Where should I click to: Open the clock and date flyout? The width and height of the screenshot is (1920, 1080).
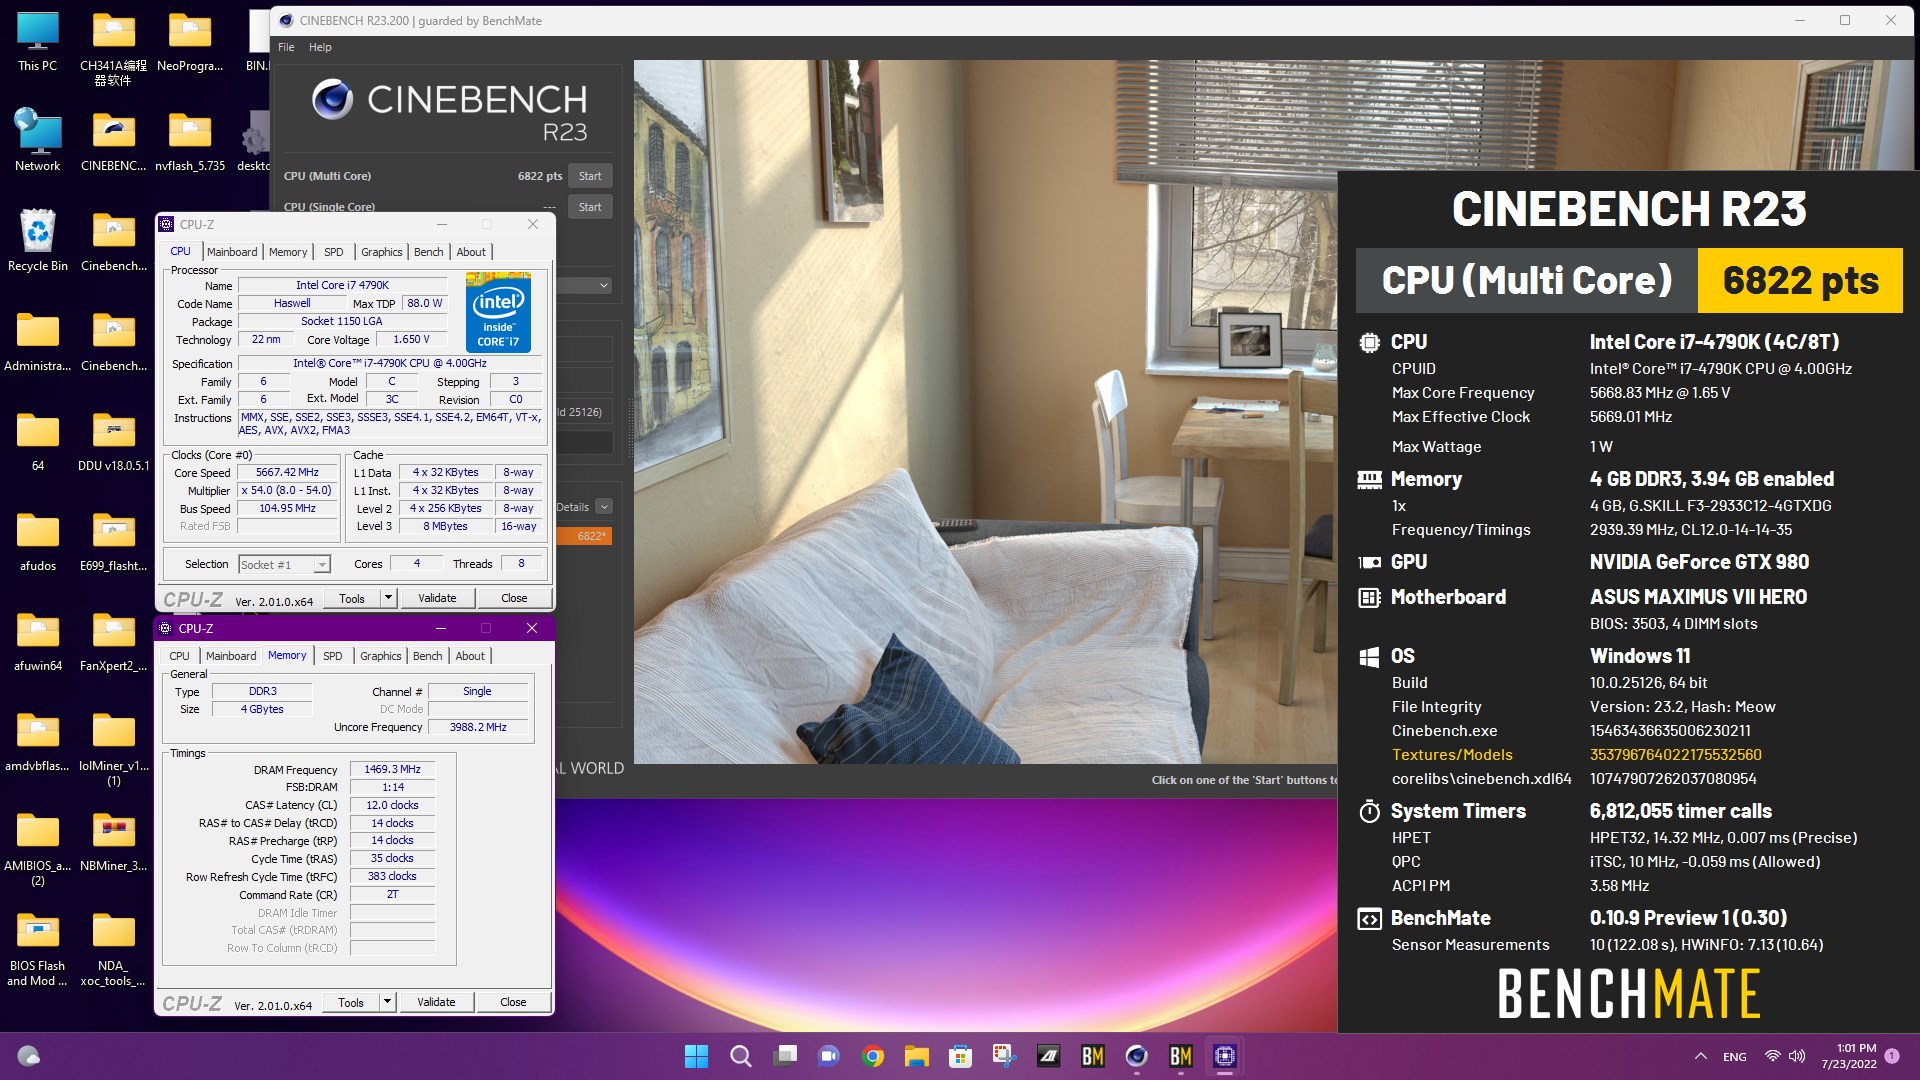[1849, 1056]
